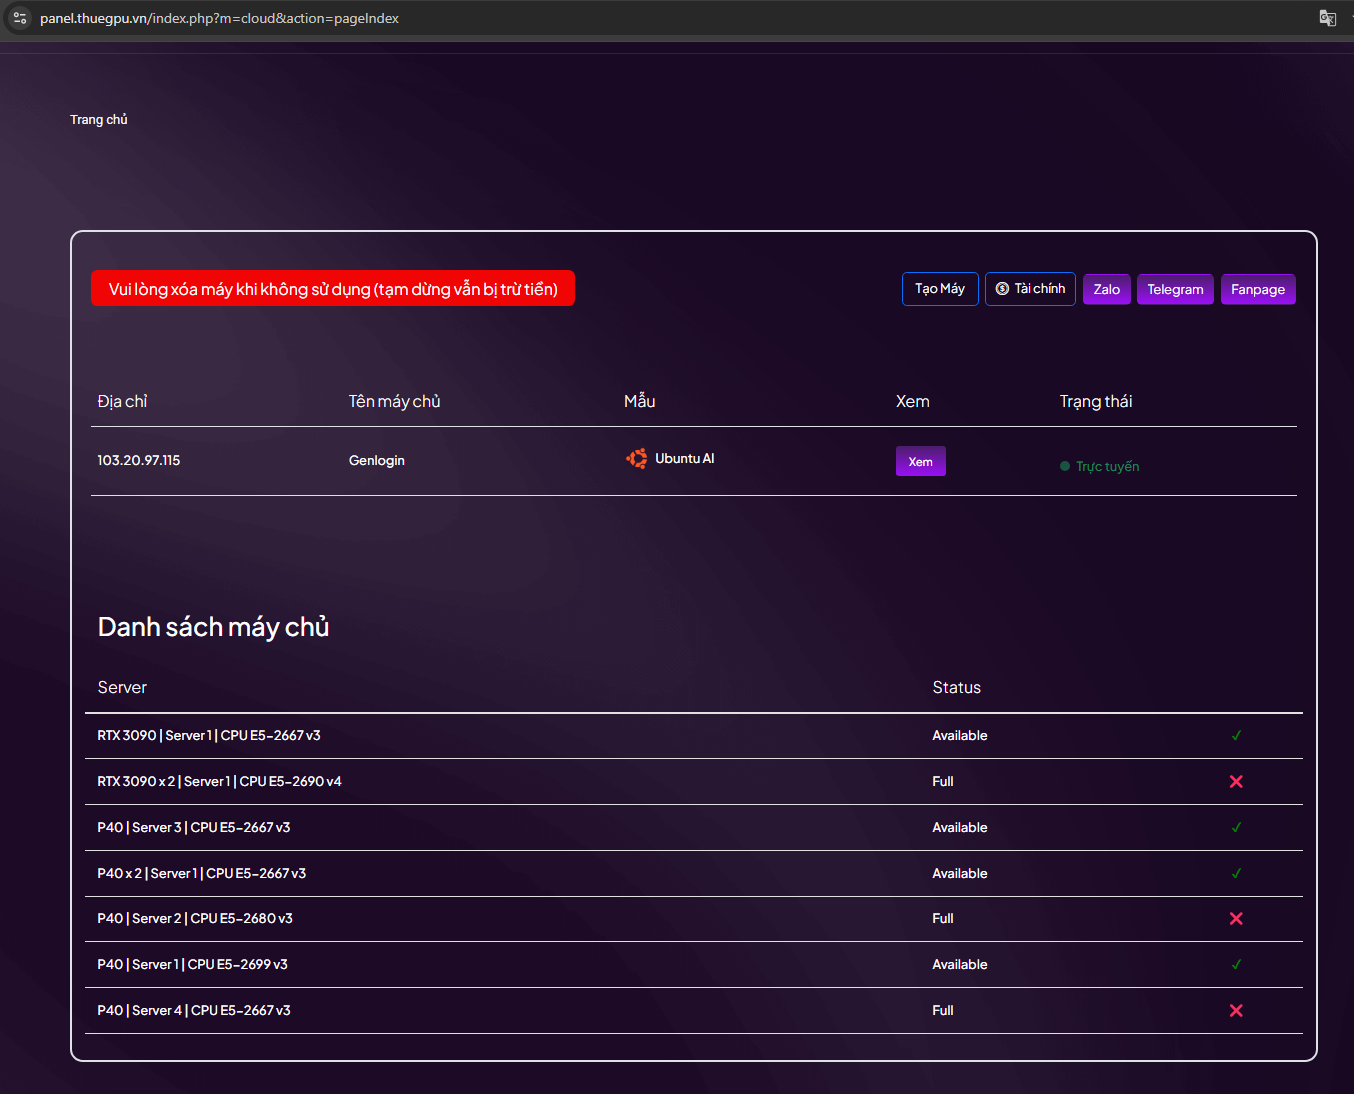
Task: Click Full status of RTX 3090 x 2
Action: pos(943,782)
